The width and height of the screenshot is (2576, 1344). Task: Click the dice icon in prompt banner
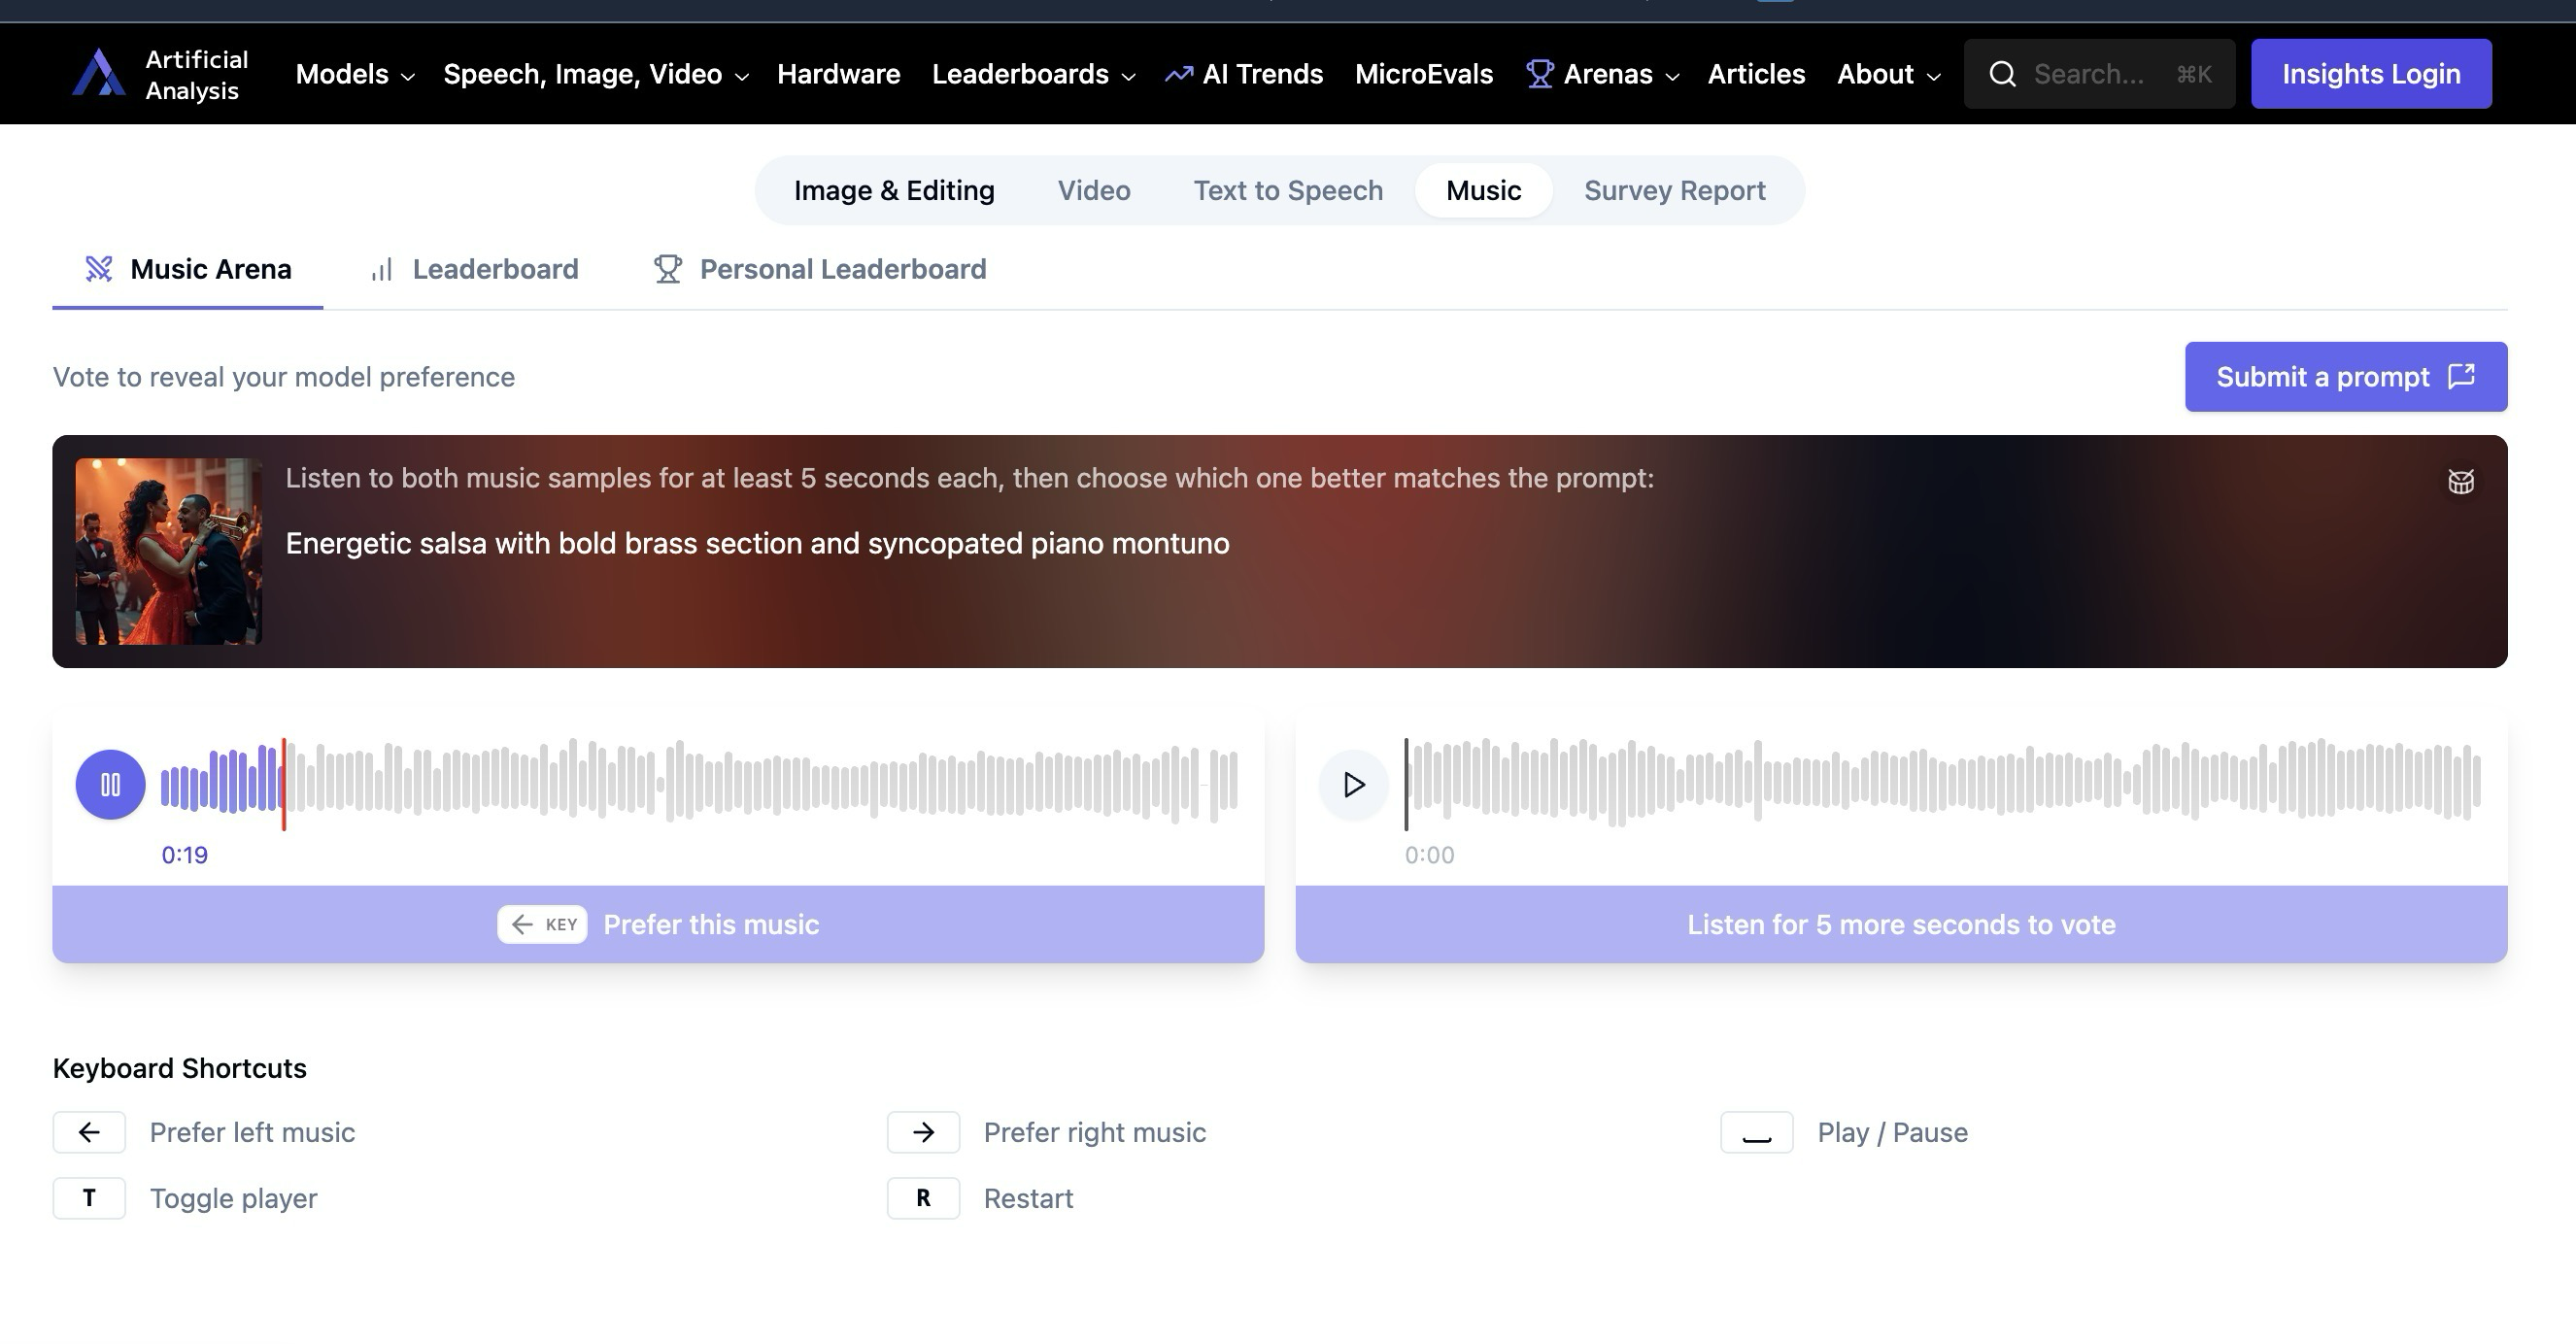[x=2460, y=482]
